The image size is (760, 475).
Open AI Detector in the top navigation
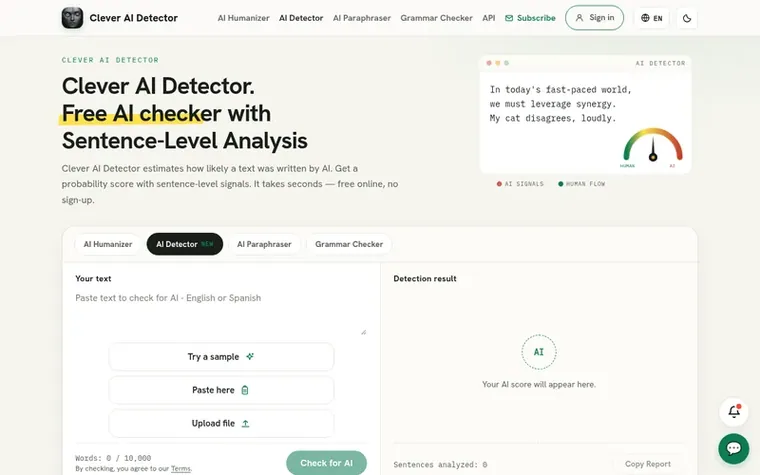pos(301,18)
